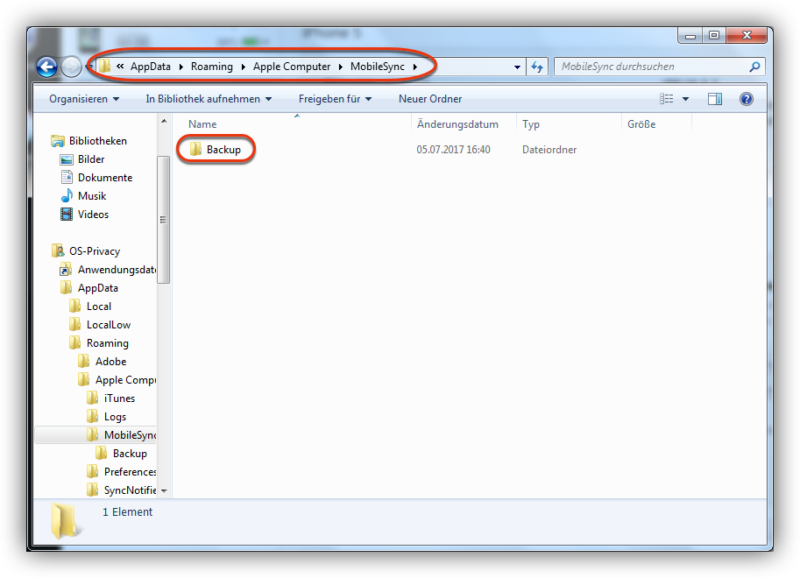
Task: Expand the arrow after Roaming in path
Action: (x=243, y=67)
